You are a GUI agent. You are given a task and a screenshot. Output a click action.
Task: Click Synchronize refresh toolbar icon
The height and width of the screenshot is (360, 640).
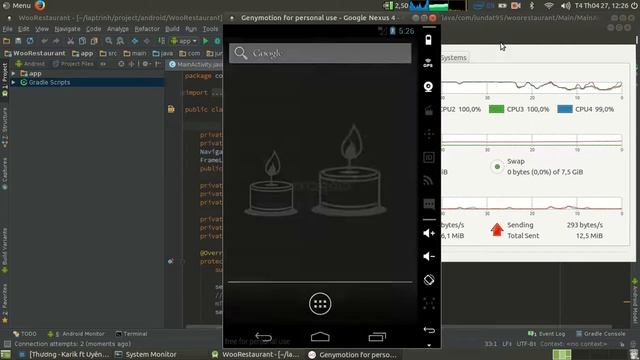[30, 41]
